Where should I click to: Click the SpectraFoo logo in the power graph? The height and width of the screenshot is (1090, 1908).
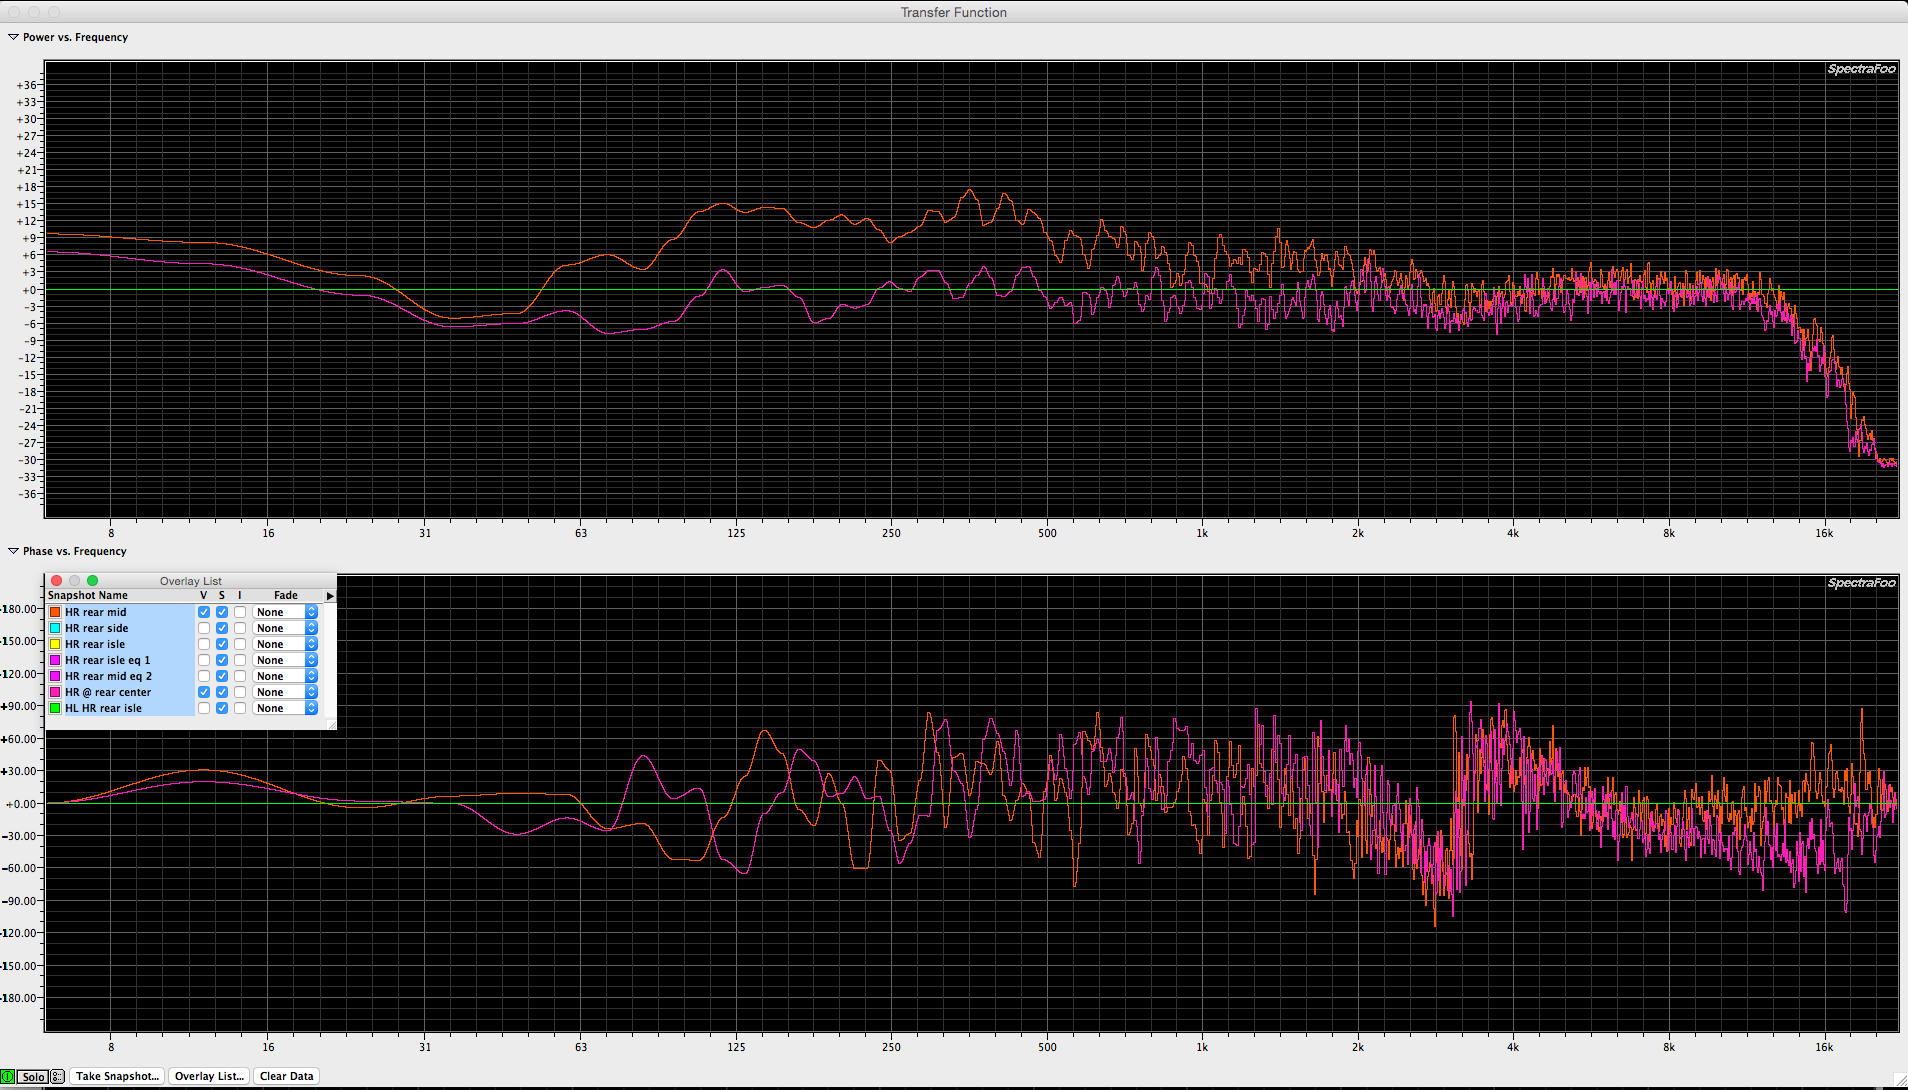1861,69
